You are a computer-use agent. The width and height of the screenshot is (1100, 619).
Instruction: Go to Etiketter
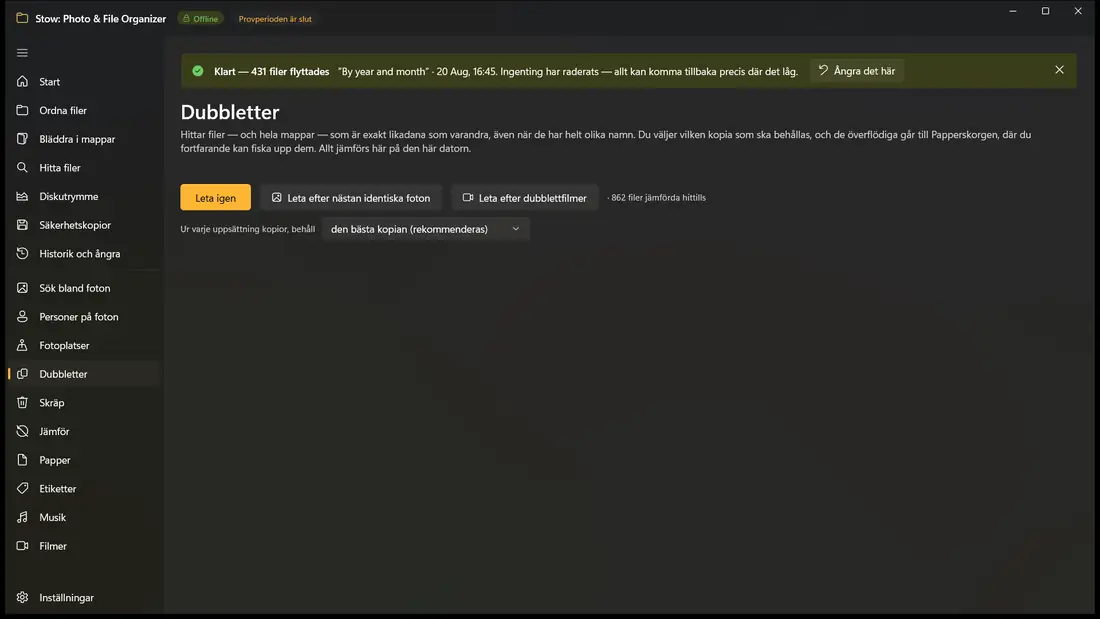[x=84, y=488]
